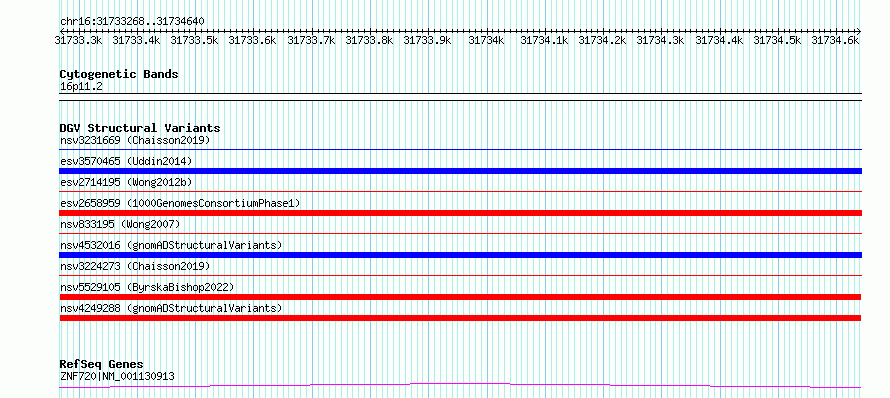Image resolution: width=890 pixels, height=398 pixels.
Task: Click the thick red esv2658959 variant bar
Action: point(460,213)
